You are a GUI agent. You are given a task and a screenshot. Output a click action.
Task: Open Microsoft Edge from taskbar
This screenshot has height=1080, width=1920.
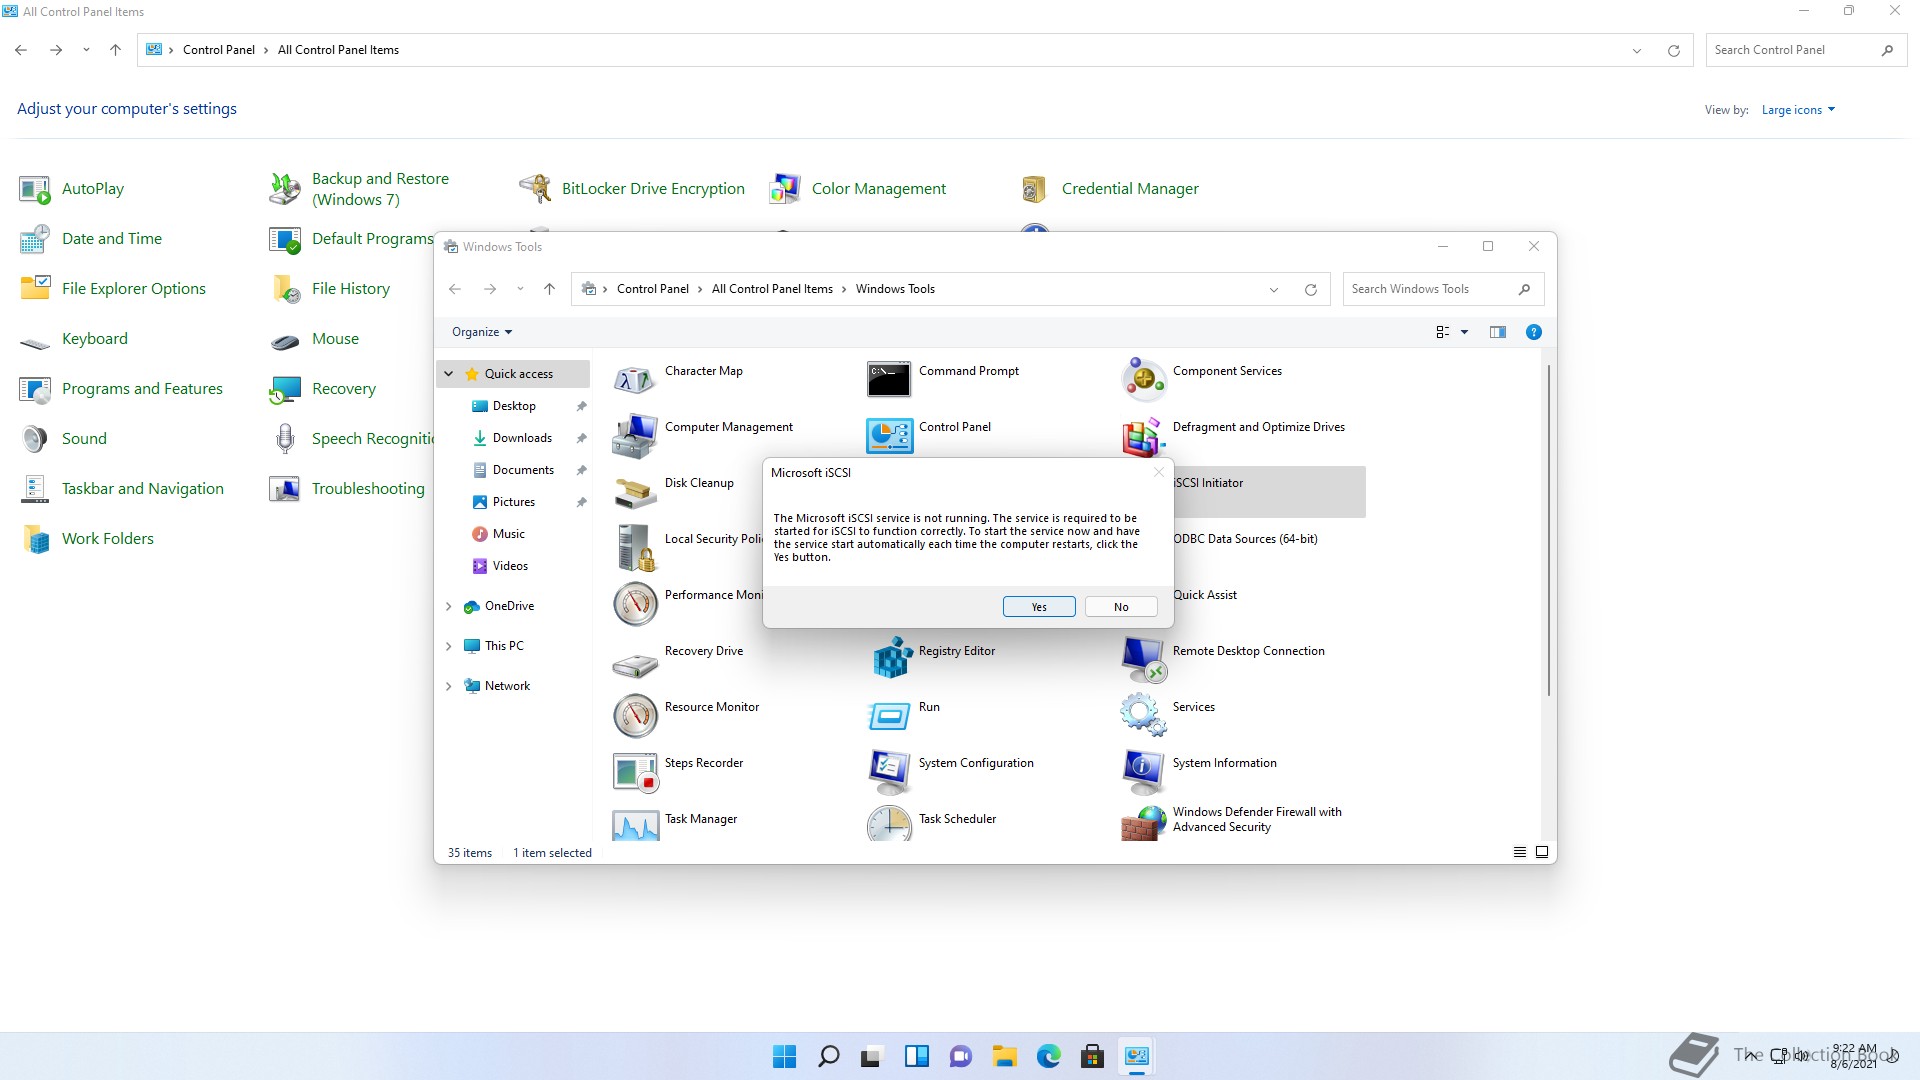click(1048, 1056)
